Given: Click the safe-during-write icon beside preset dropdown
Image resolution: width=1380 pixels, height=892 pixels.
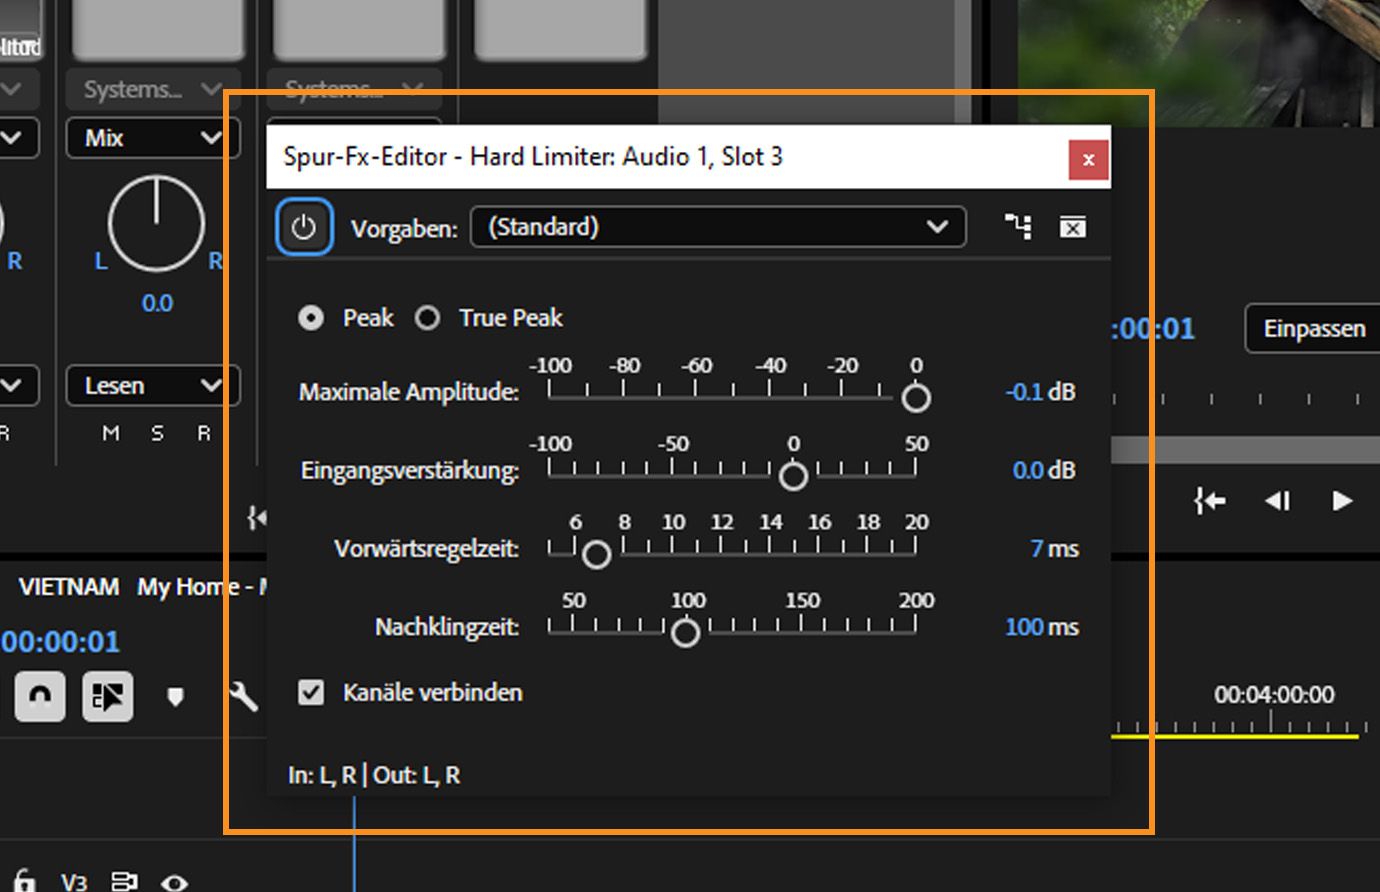Looking at the screenshot, I should tap(1073, 227).
